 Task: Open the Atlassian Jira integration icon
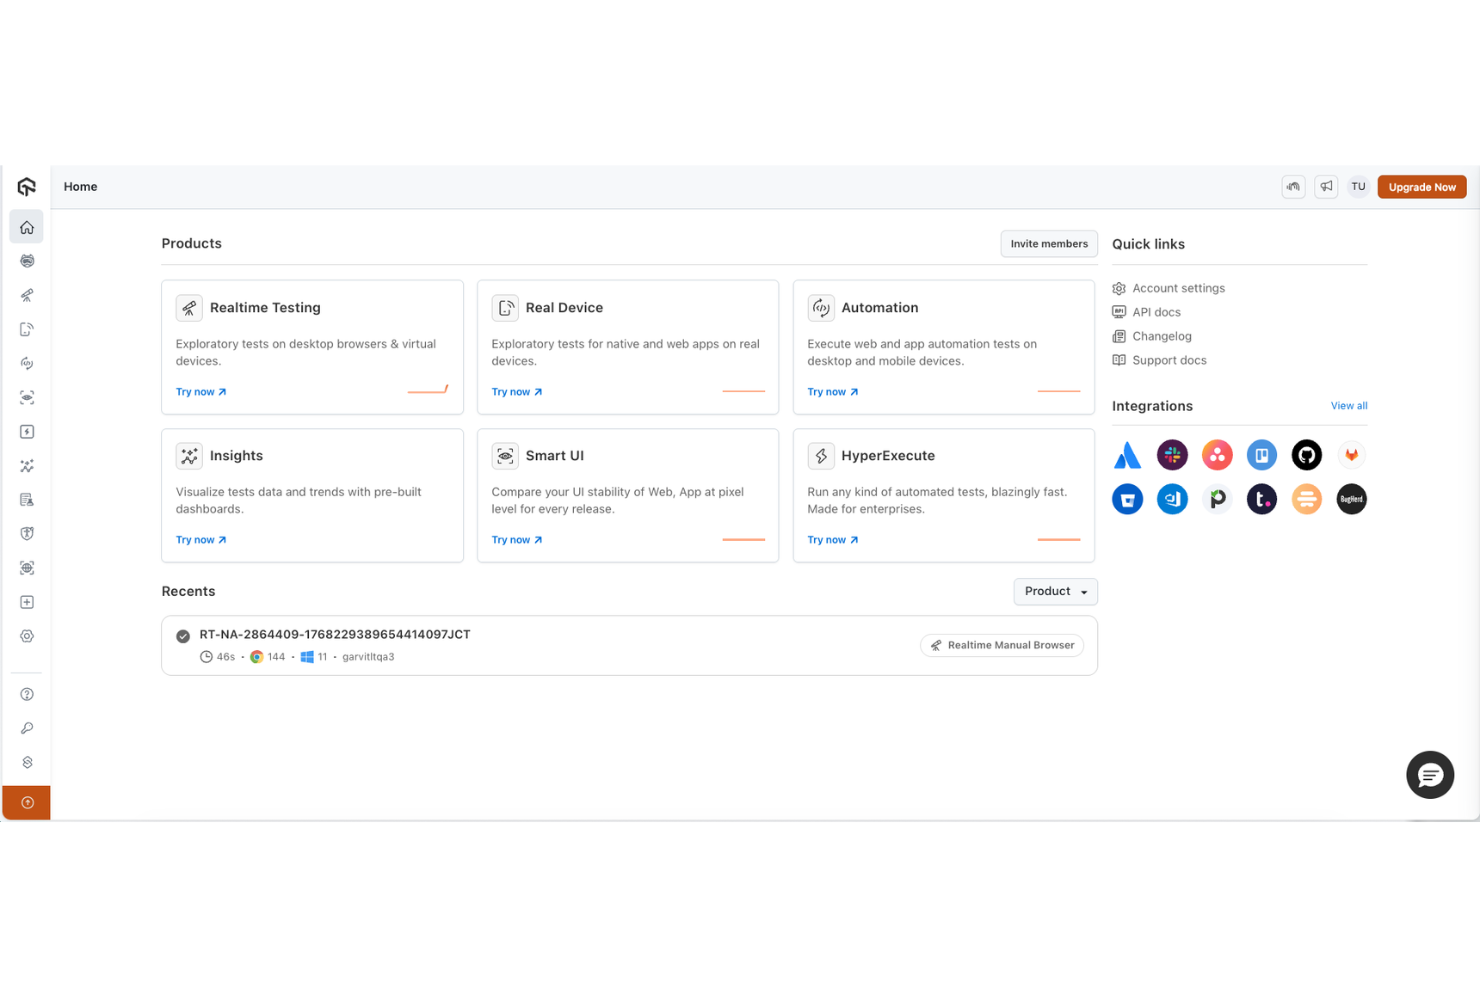1128,455
